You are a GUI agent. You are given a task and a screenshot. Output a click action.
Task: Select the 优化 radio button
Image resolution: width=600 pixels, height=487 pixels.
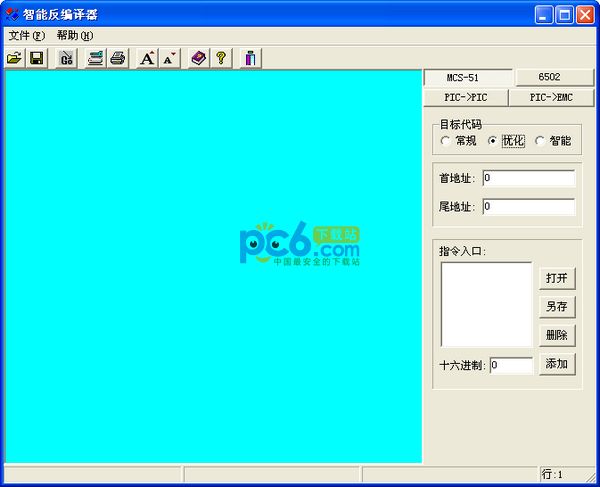tap(492, 141)
